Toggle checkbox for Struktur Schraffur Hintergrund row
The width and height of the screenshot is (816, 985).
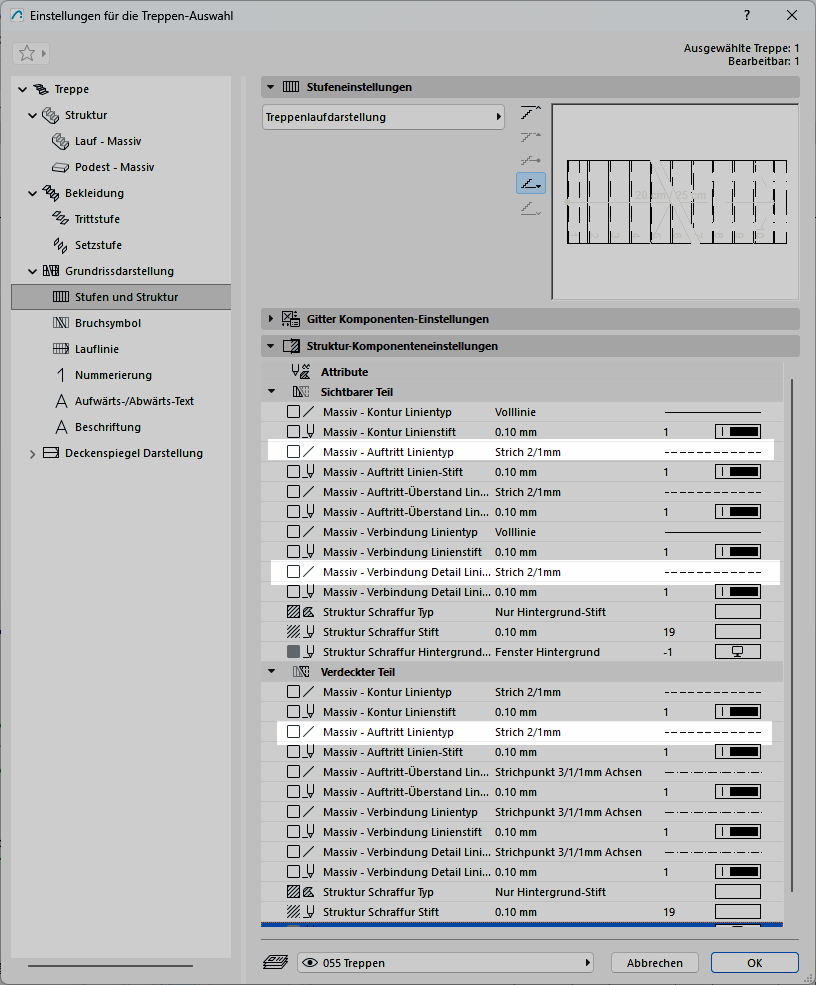[x=293, y=652]
